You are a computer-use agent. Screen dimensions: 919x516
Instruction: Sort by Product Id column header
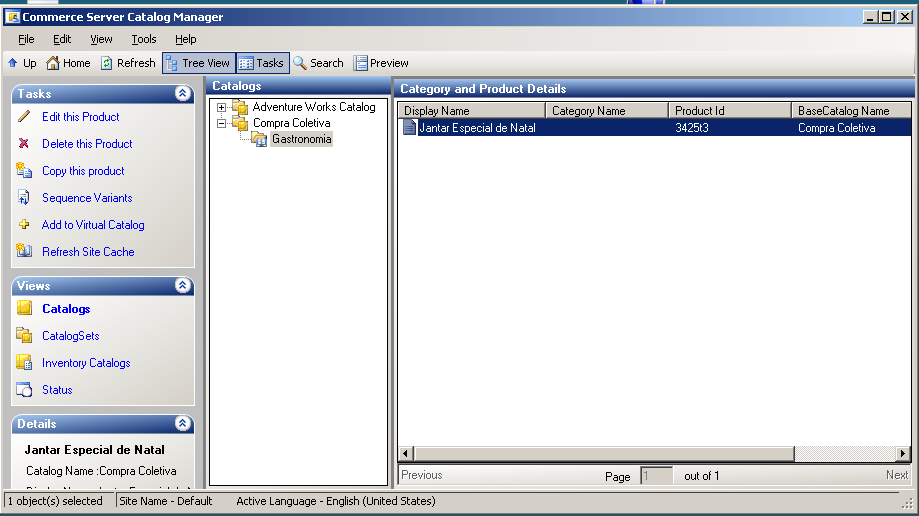730,110
